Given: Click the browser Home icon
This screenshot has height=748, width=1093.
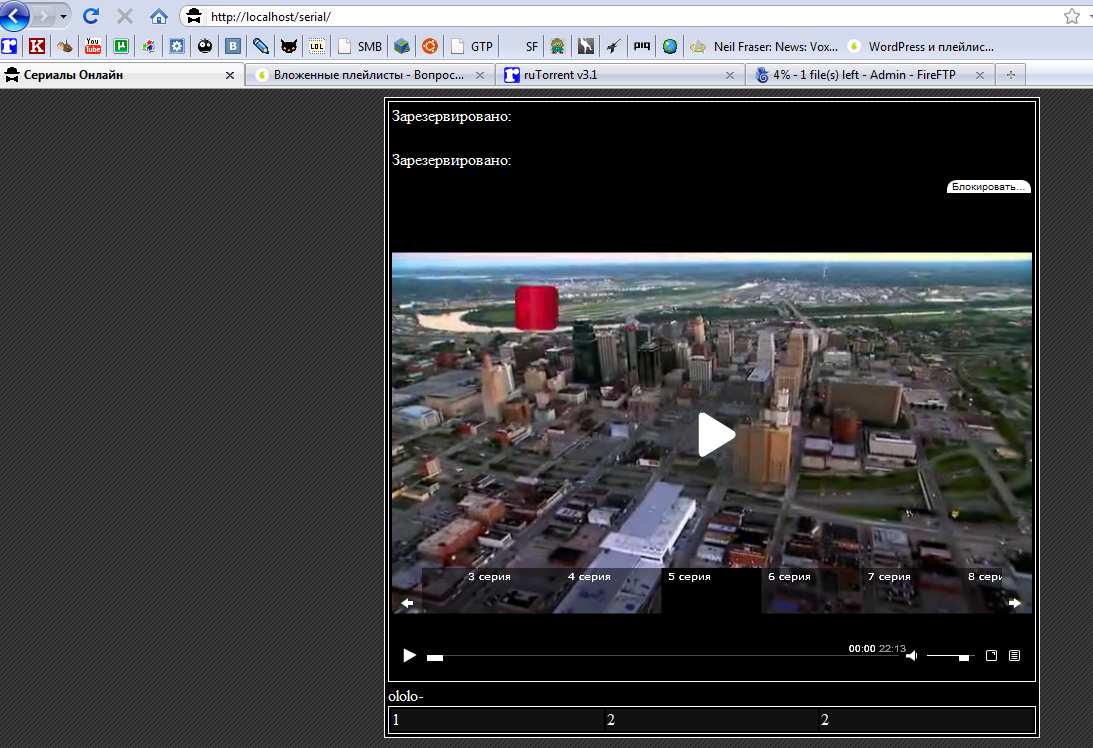Looking at the screenshot, I should tap(158, 16).
